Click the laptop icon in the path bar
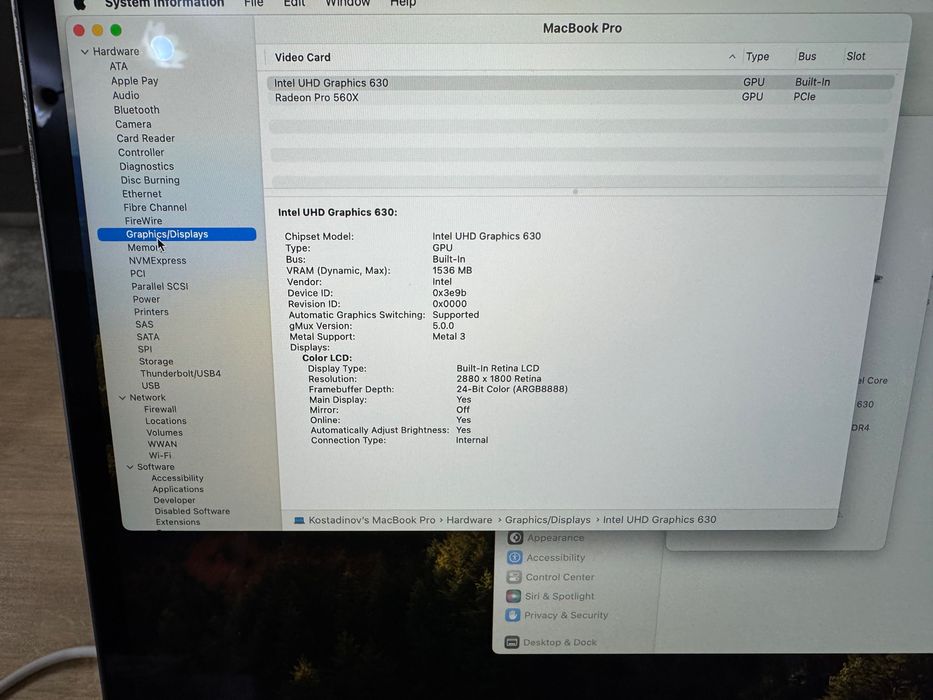933x700 pixels. tap(299, 520)
